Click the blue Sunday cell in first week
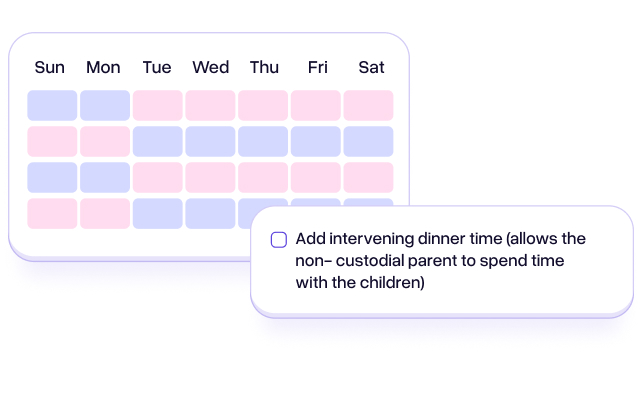This screenshot has height=404, width=641. click(x=52, y=105)
